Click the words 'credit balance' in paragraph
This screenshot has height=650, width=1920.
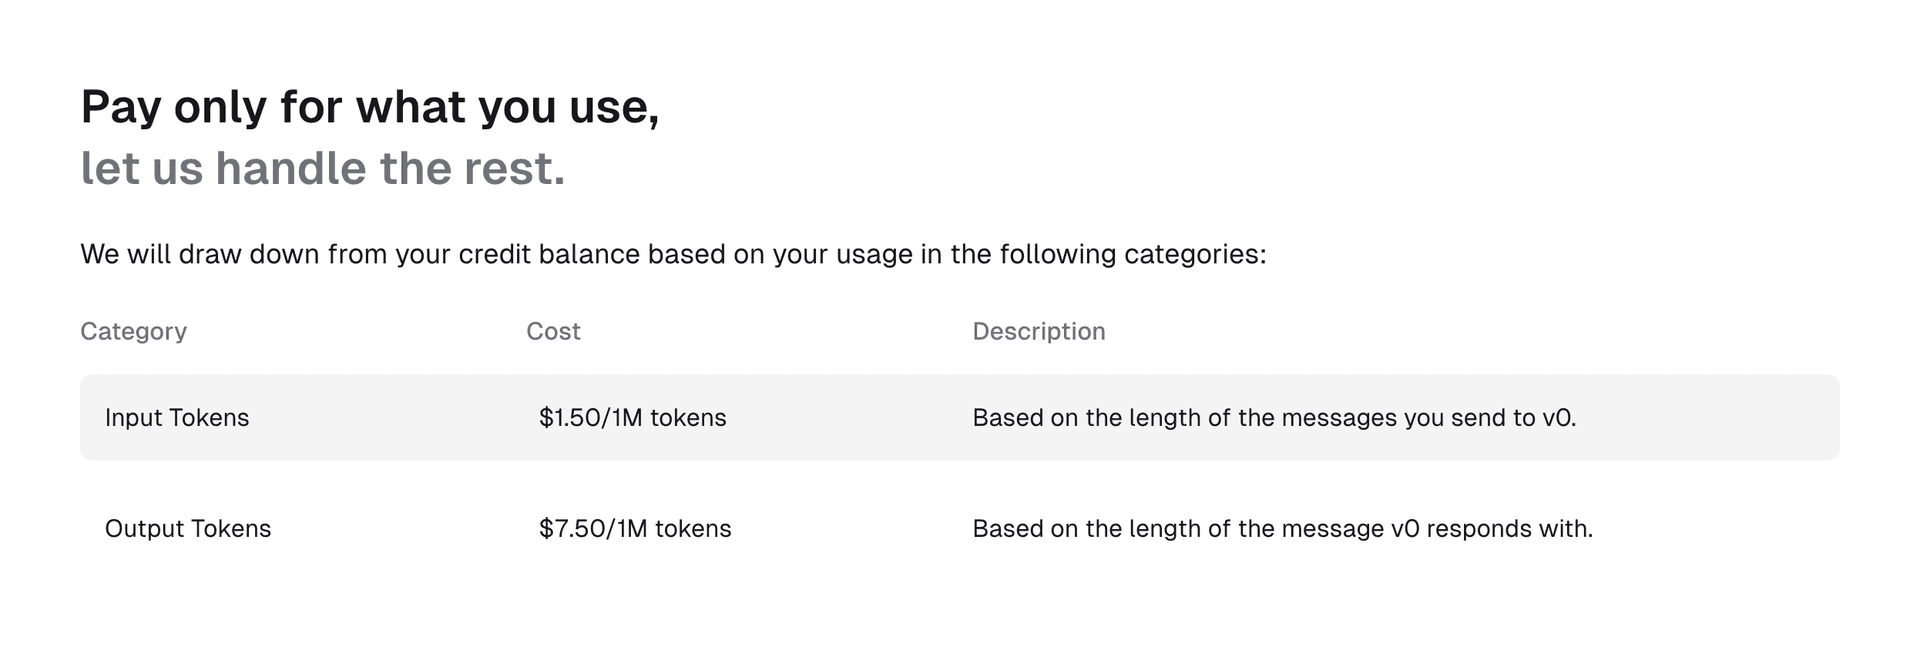(x=549, y=254)
